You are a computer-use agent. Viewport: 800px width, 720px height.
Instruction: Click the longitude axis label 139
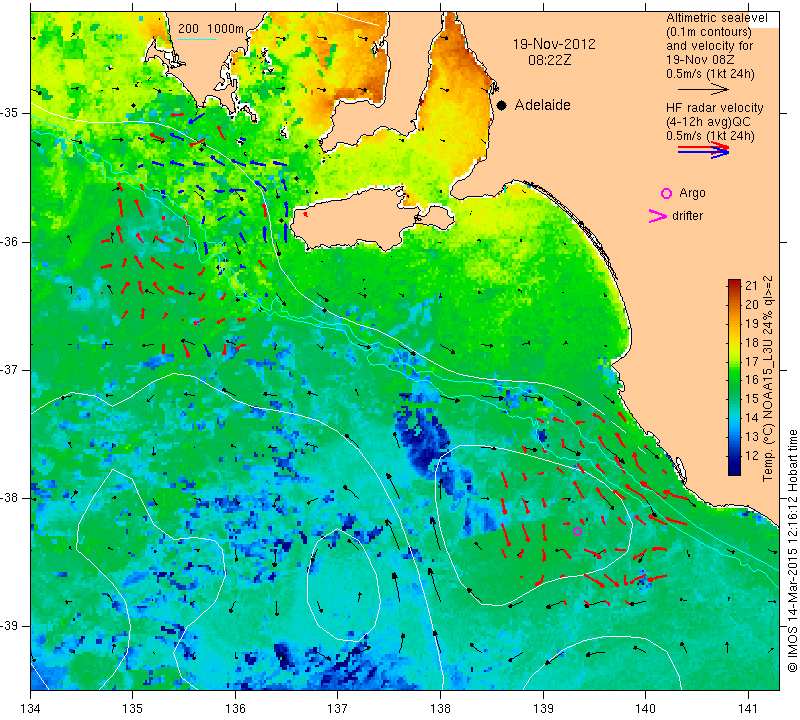pos(543,709)
